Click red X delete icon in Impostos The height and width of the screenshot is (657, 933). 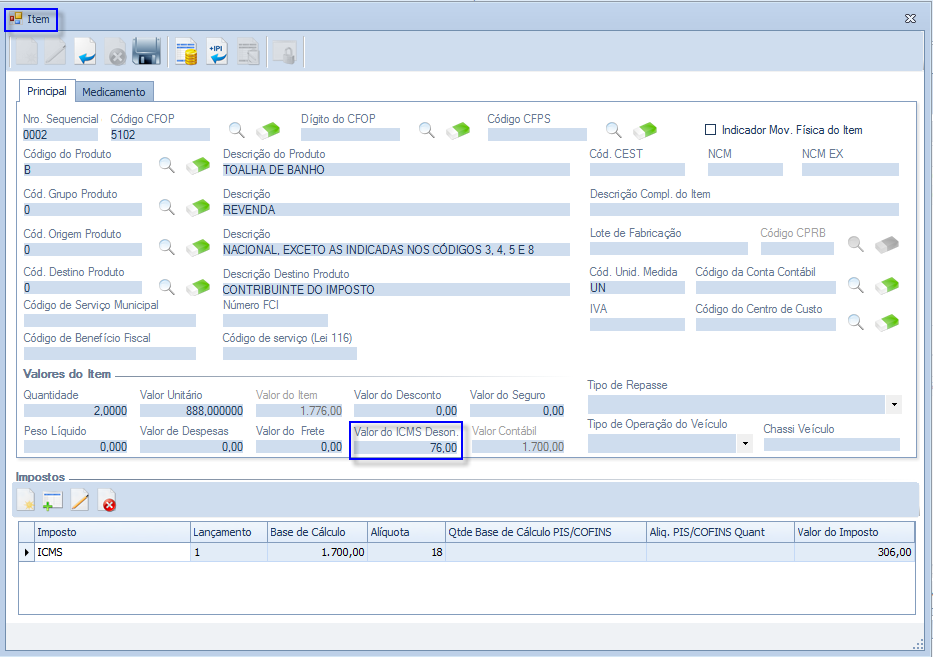[107, 500]
